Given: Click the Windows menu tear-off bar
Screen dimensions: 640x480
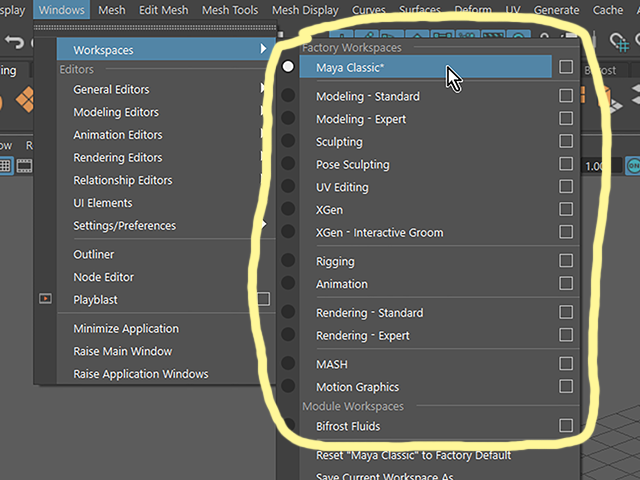Looking at the screenshot, I should [155, 27].
